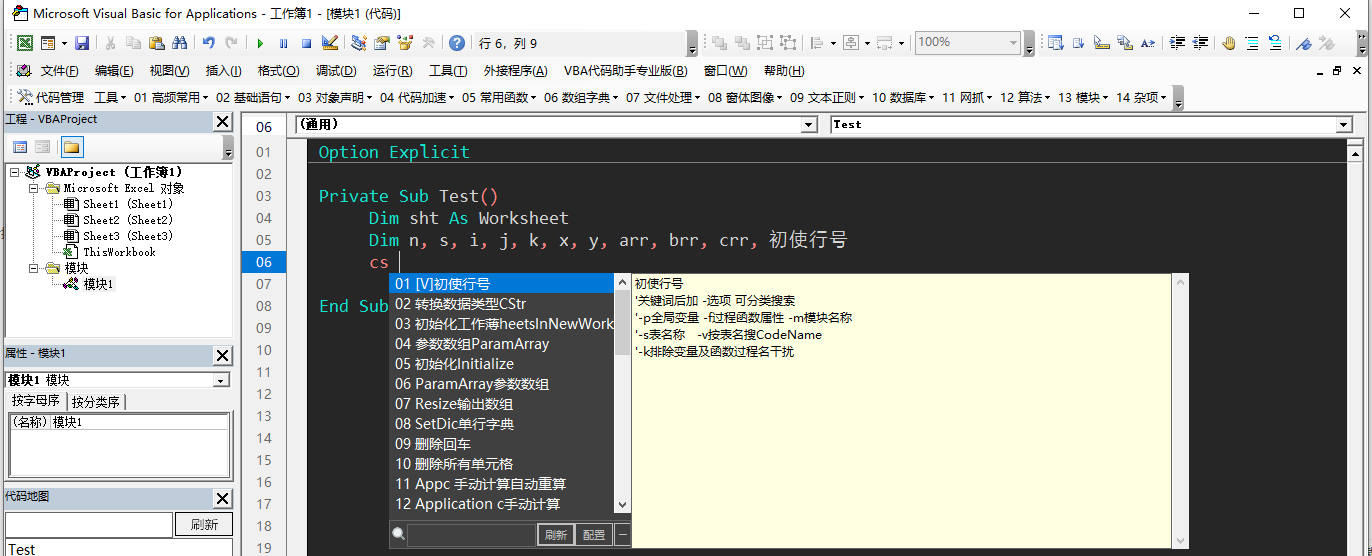The image size is (1372, 556).
Task: Switch to the 按分类序 properties tab
Action: [96, 401]
